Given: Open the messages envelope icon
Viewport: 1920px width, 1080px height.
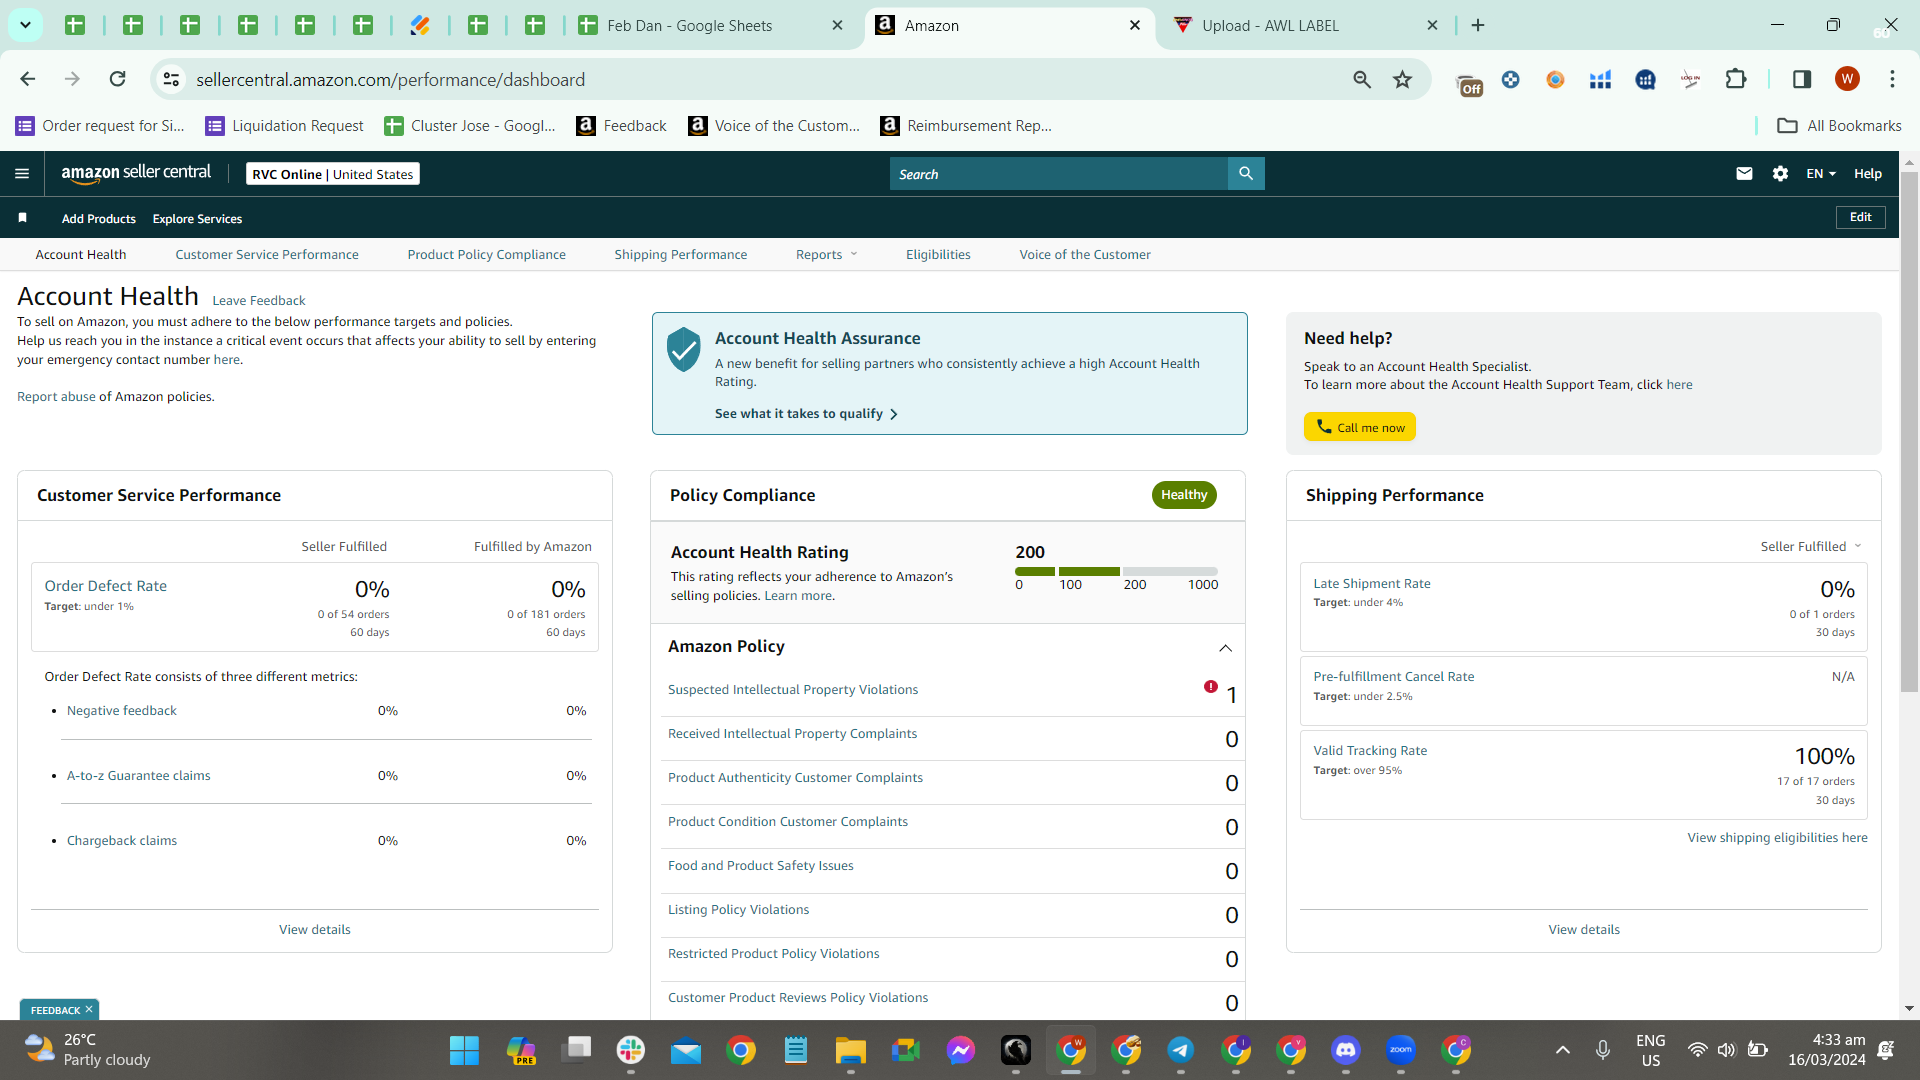Looking at the screenshot, I should pos(1745,174).
